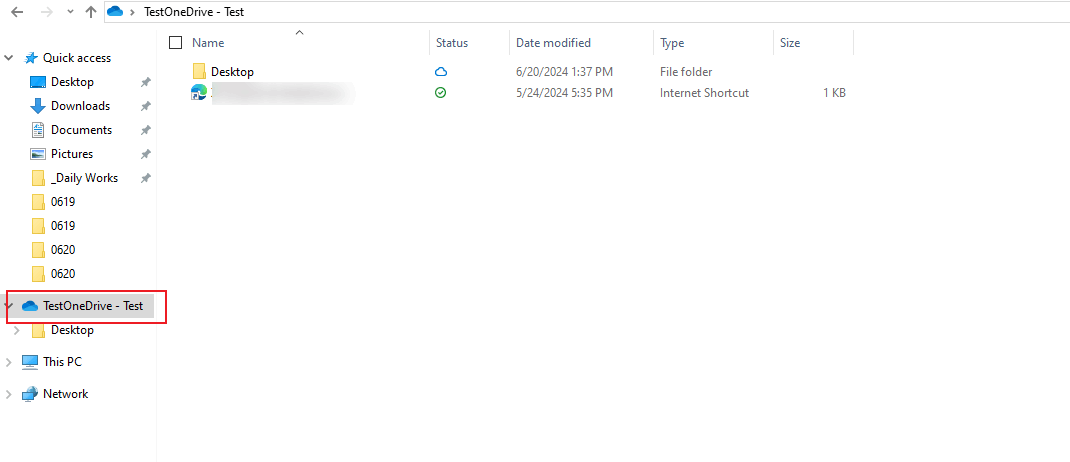
Task: Select the Desktop folder icon in file list
Action: point(199,71)
